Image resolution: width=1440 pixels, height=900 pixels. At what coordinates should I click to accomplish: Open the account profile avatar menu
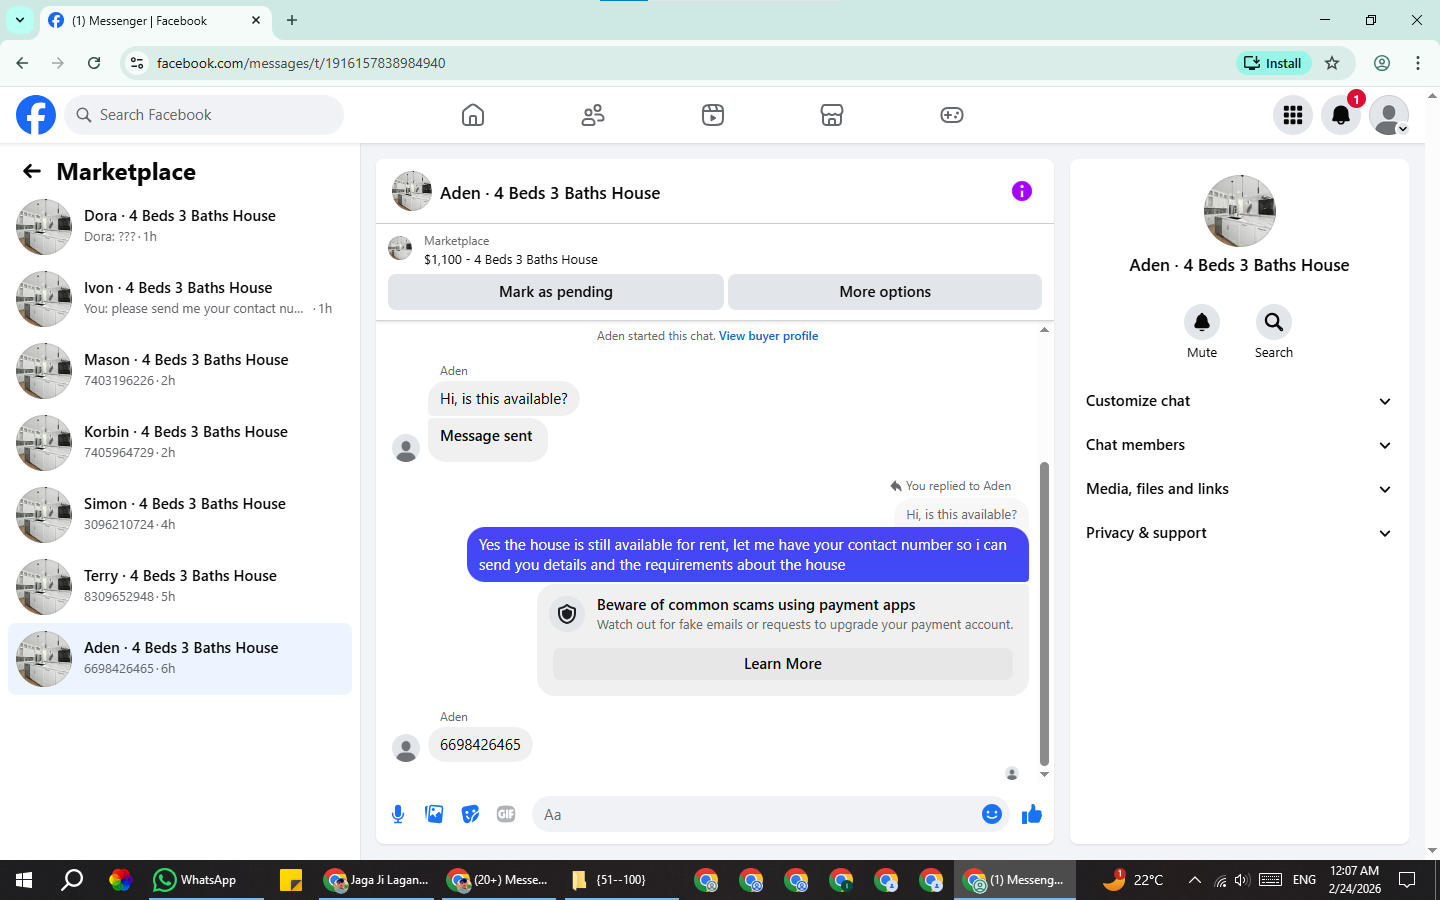tap(1389, 115)
